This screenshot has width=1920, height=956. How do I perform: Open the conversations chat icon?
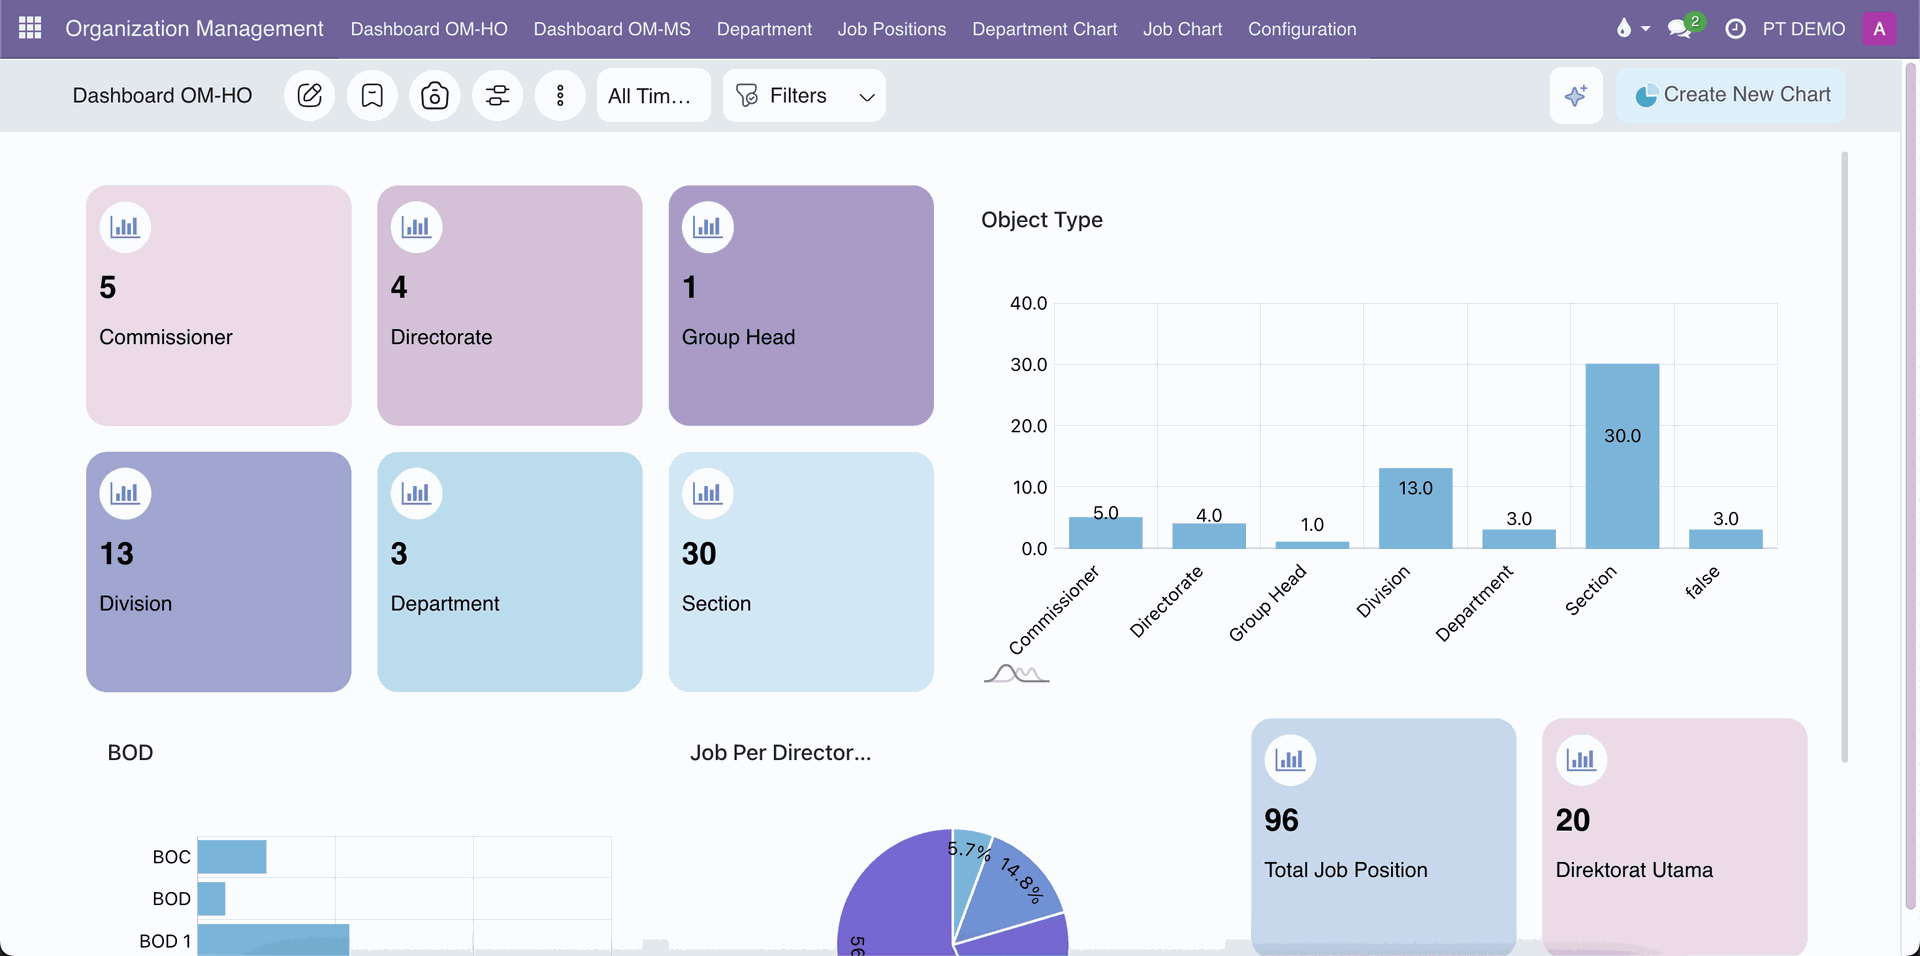(1680, 29)
